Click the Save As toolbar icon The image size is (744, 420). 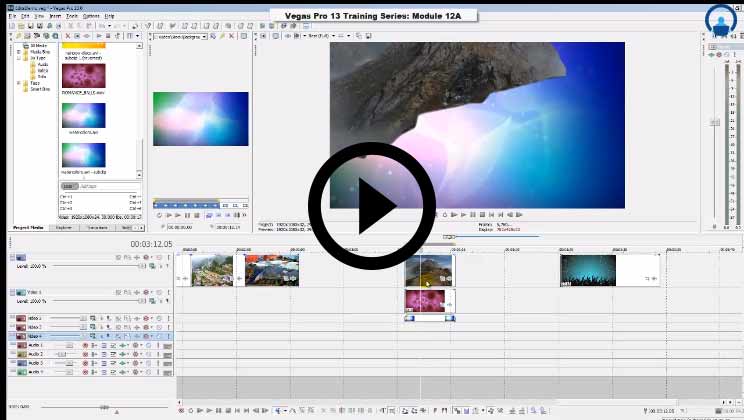[39, 26]
